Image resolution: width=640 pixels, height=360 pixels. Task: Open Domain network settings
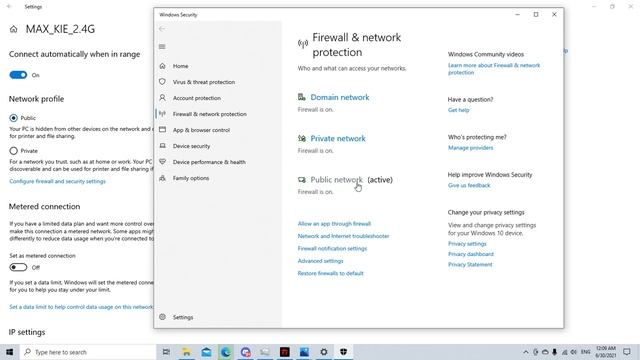[340, 97]
